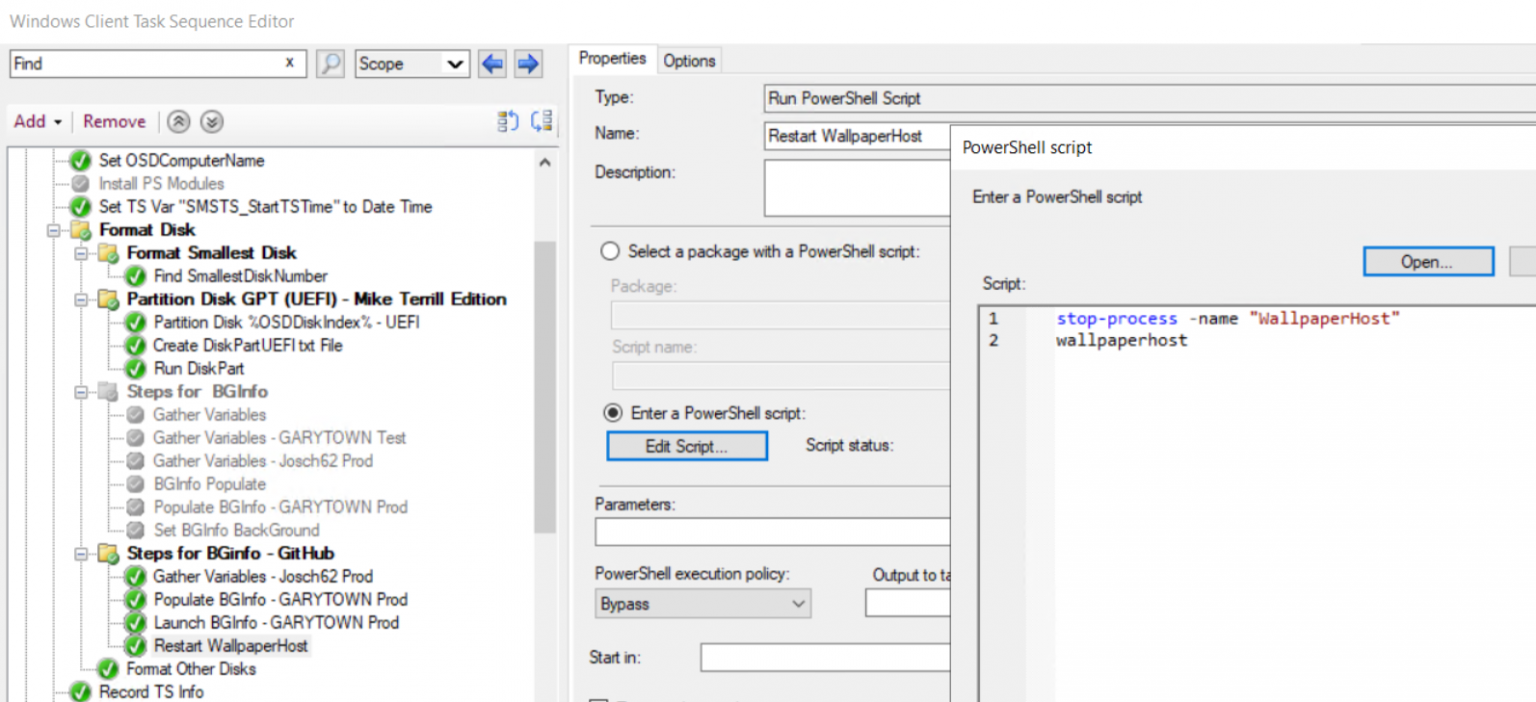The image size is (1536, 702).
Task: Open the Add dropdown menu
Action: (x=37, y=121)
